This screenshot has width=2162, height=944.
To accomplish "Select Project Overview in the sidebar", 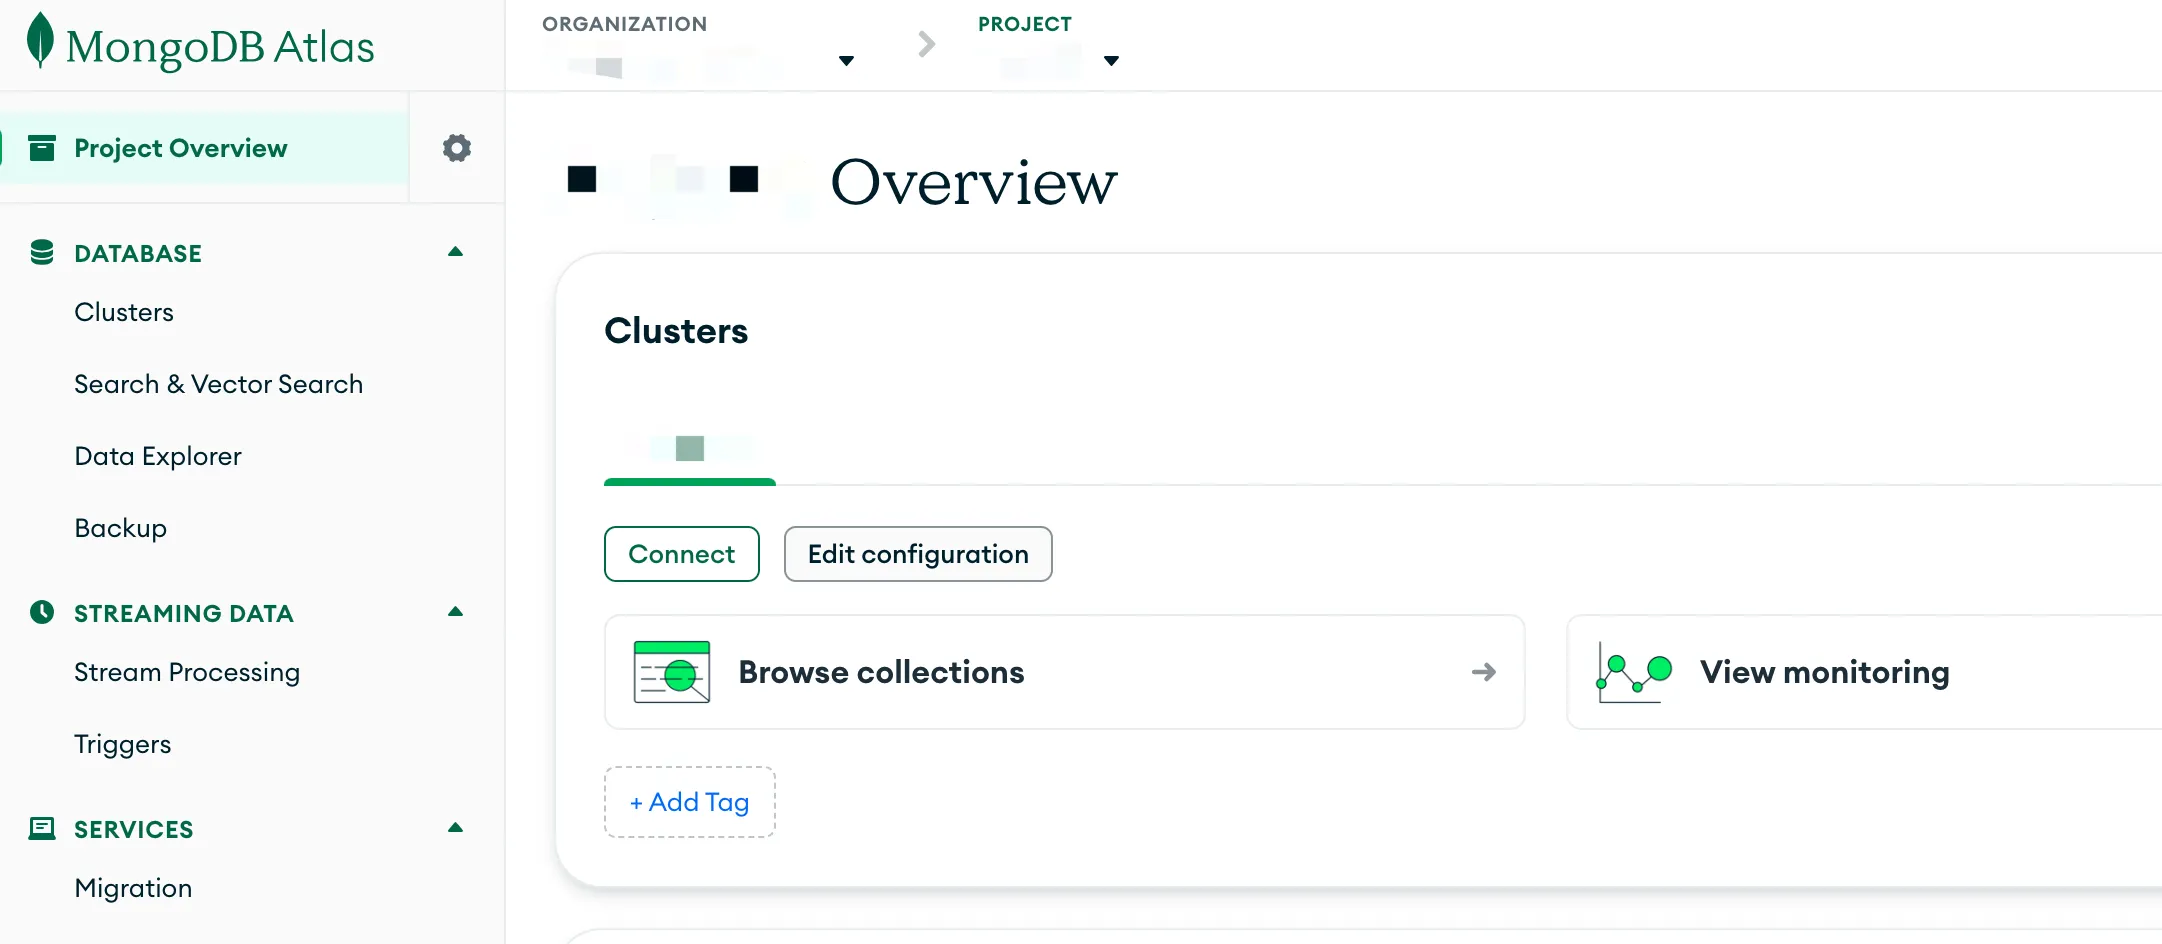I will click(x=181, y=147).
